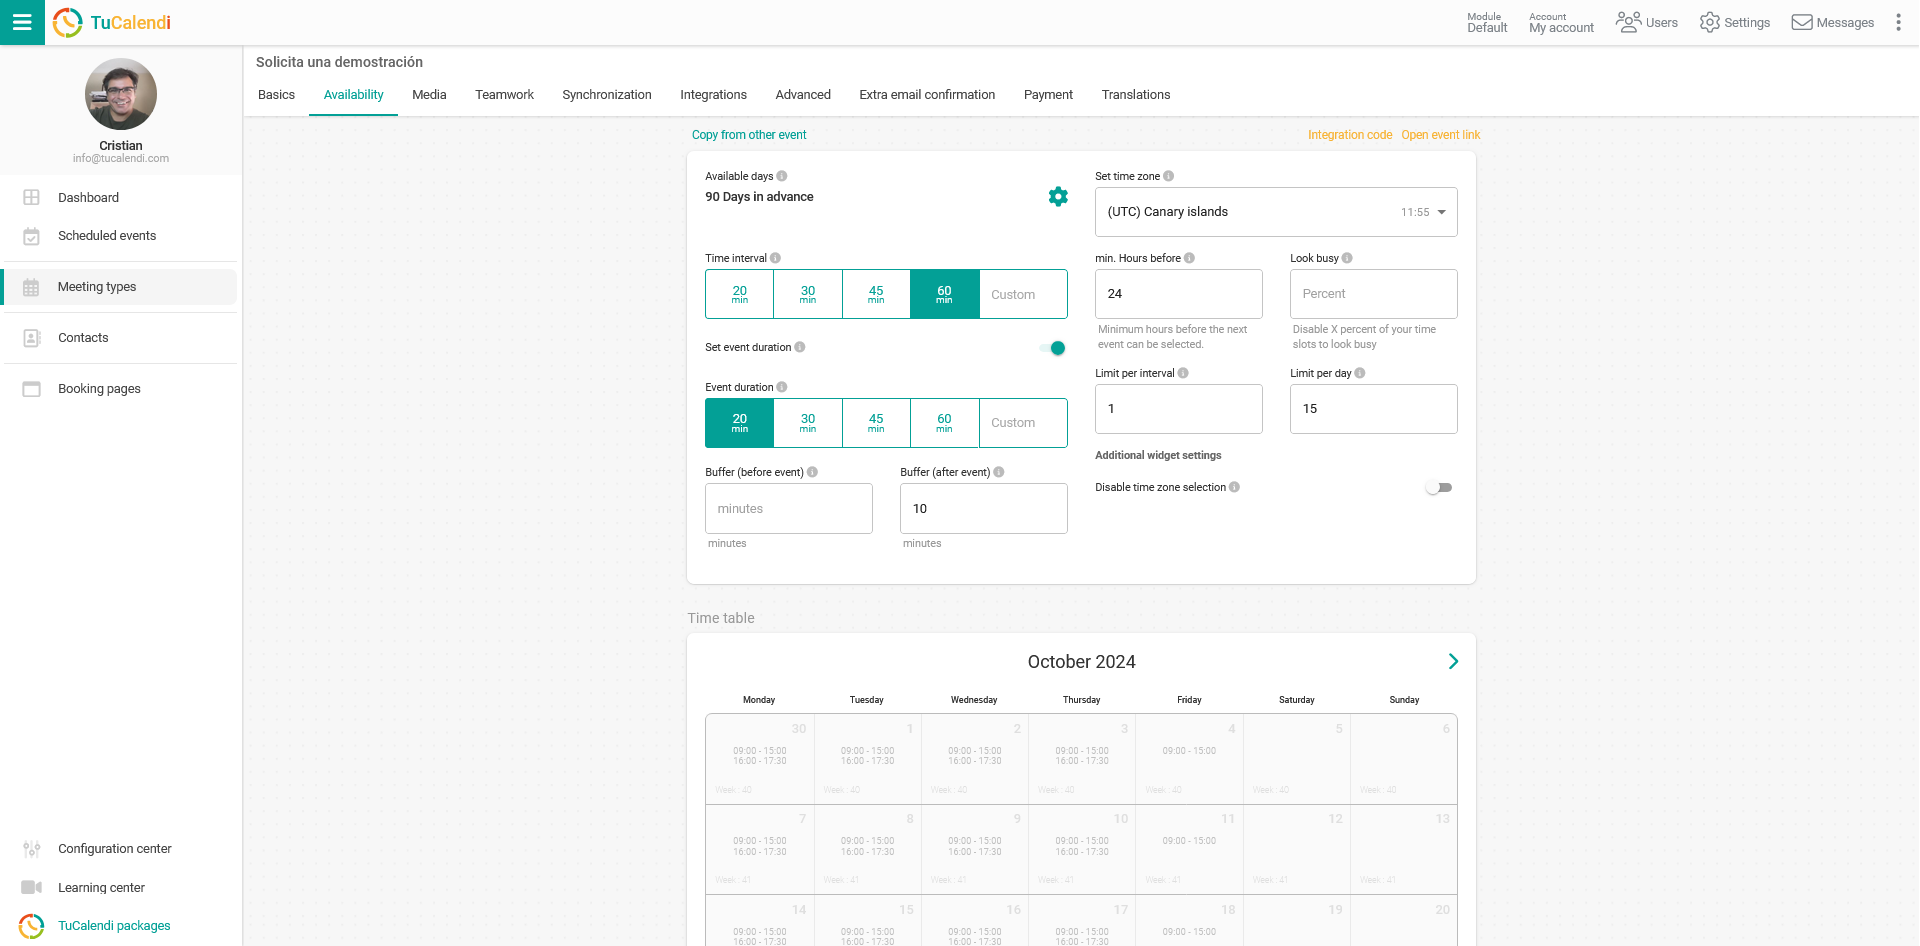Click the teal gear next to Available days
The height and width of the screenshot is (946, 1920).
1058,196
